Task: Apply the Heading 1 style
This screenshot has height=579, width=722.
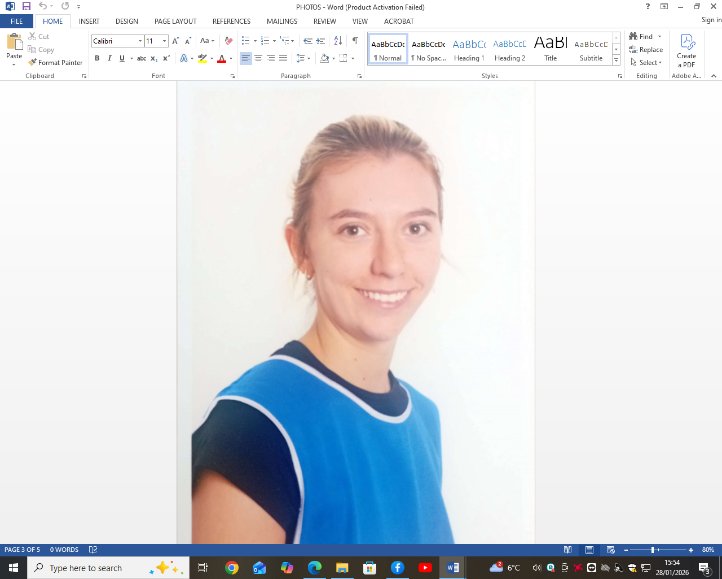Action: click(x=469, y=49)
